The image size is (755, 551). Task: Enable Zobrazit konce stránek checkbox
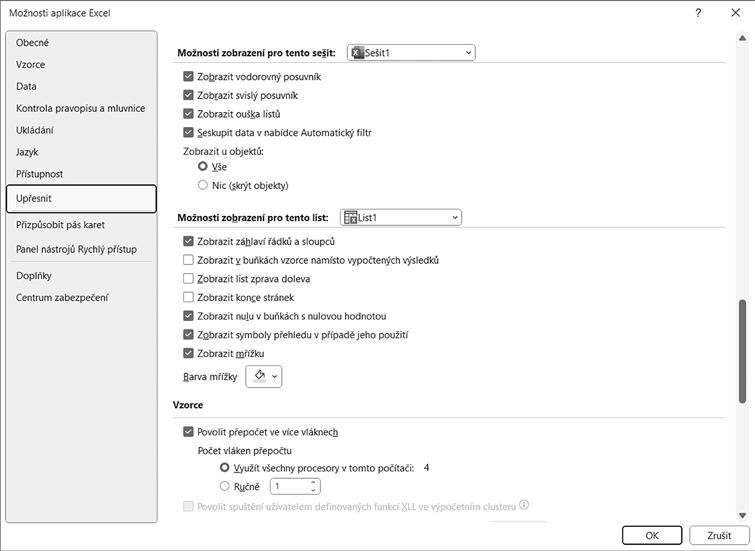point(189,298)
